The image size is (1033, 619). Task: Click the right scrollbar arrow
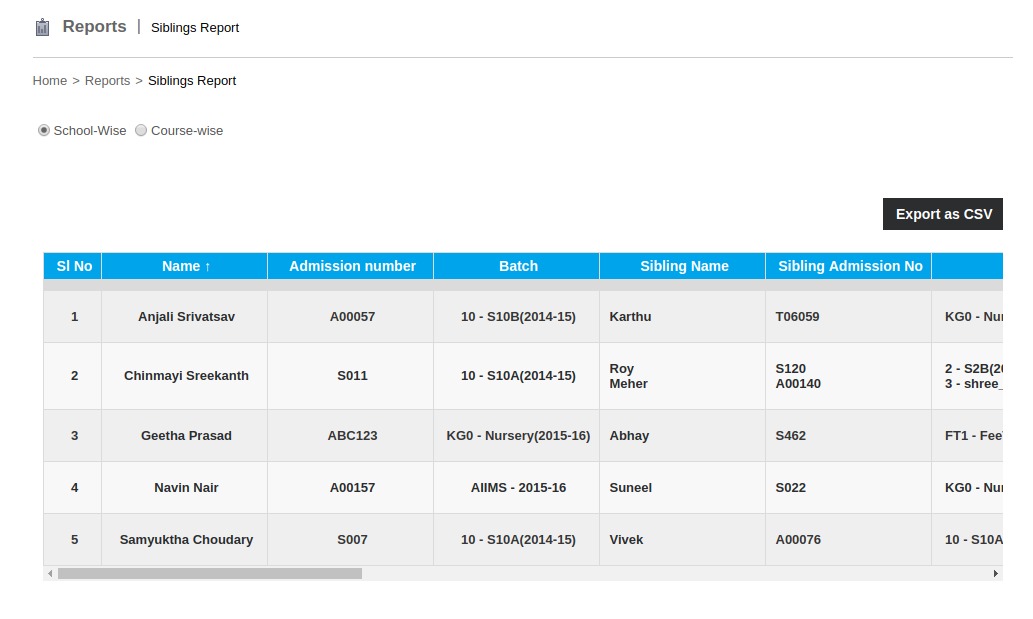pyautogui.click(x=995, y=574)
